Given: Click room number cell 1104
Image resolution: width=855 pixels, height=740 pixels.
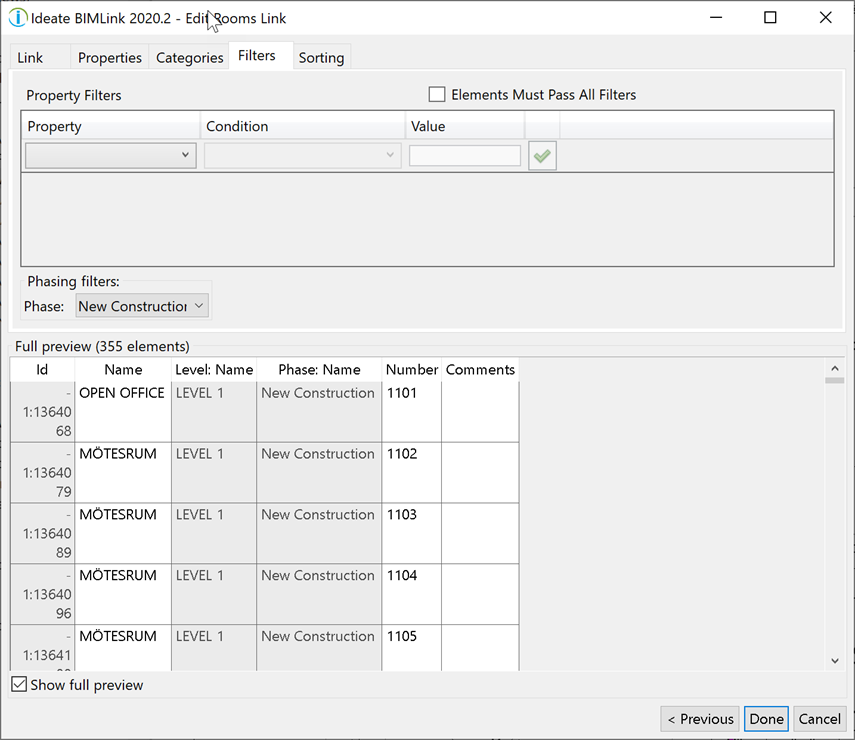Looking at the screenshot, I should click(x=412, y=594).
